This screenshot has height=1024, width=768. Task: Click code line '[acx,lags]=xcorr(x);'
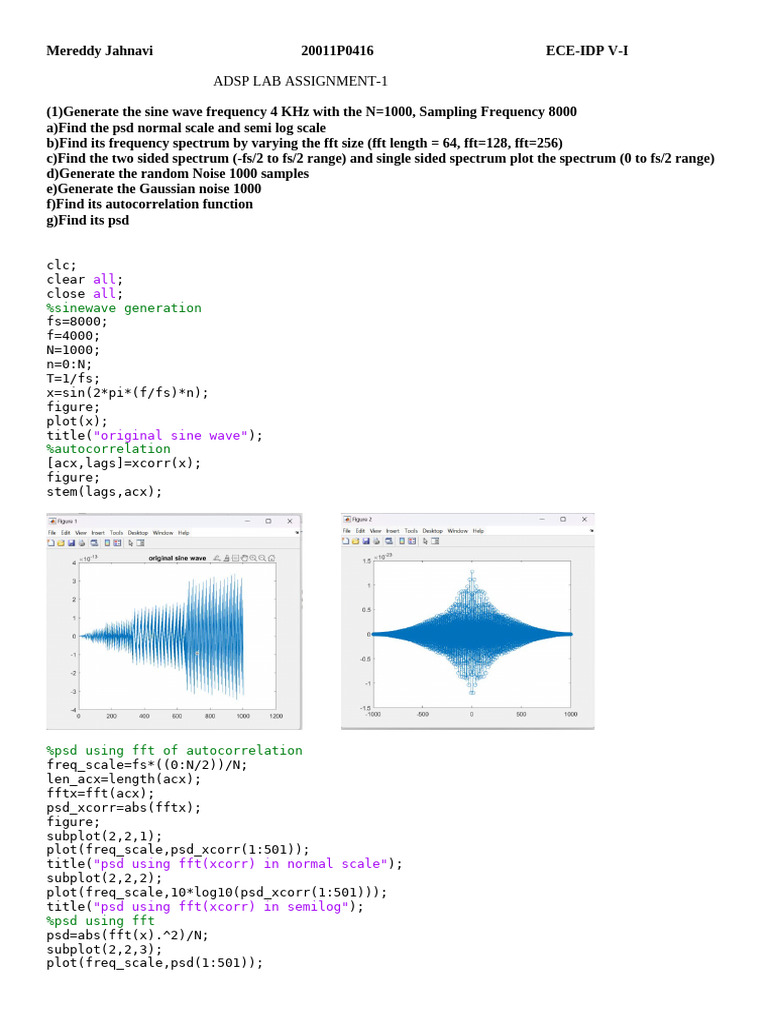pos(123,463)
